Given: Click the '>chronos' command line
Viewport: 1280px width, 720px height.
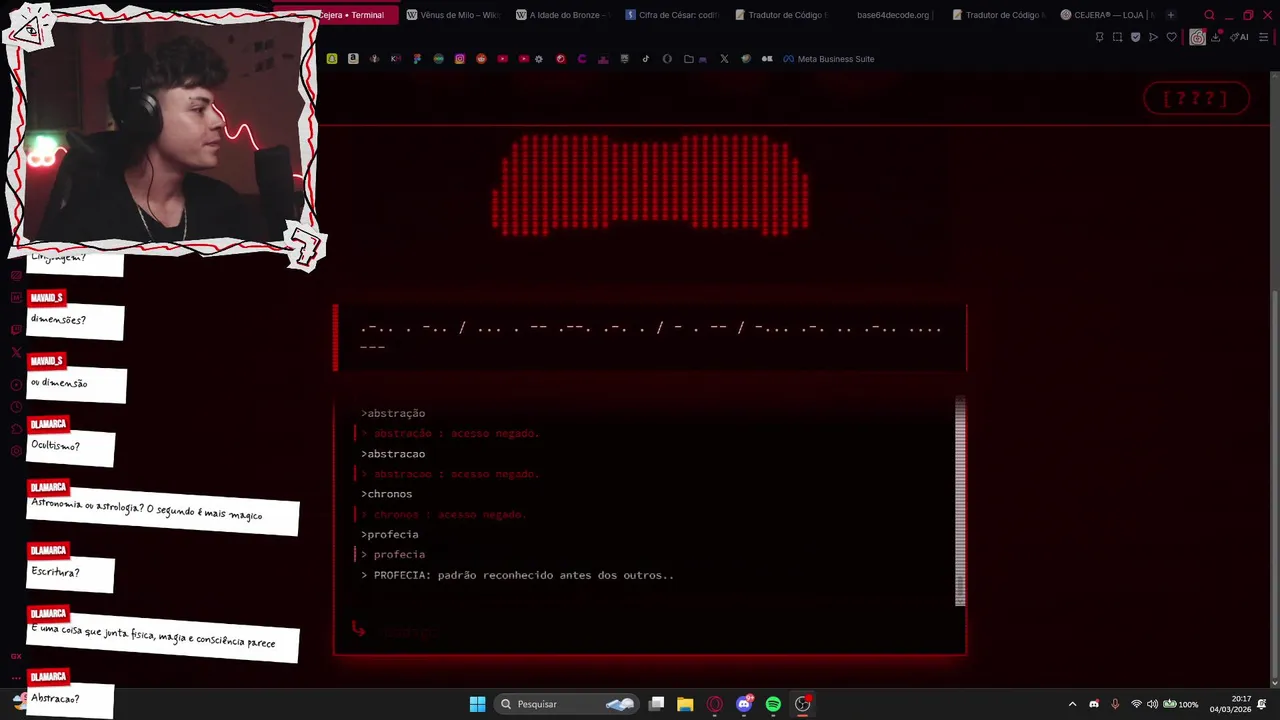Looking at the screenshot, I should 386,494.
